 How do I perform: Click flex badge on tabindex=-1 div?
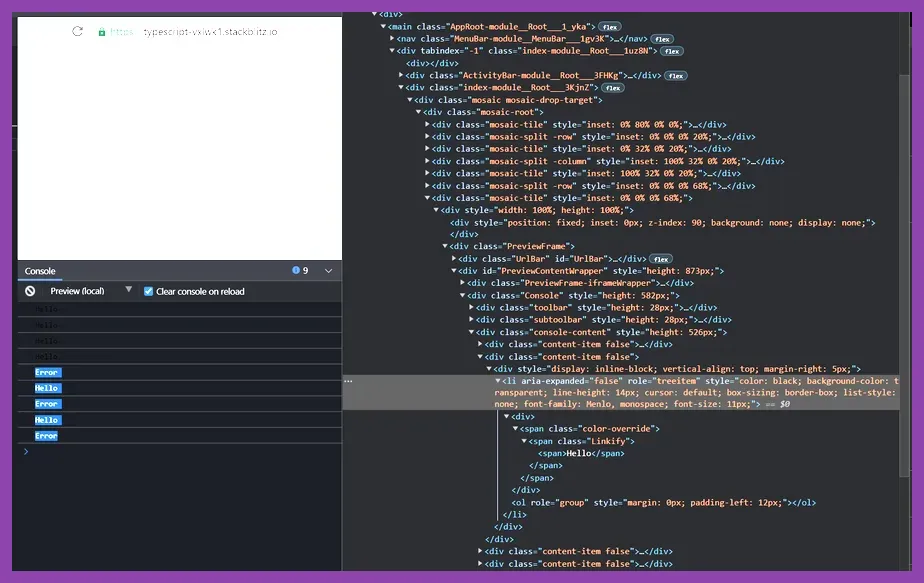672,51
